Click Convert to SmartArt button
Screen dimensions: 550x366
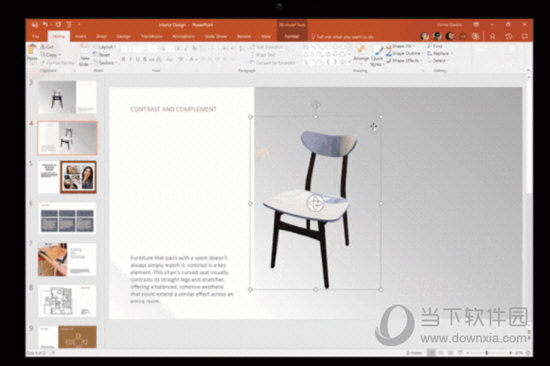273,62
